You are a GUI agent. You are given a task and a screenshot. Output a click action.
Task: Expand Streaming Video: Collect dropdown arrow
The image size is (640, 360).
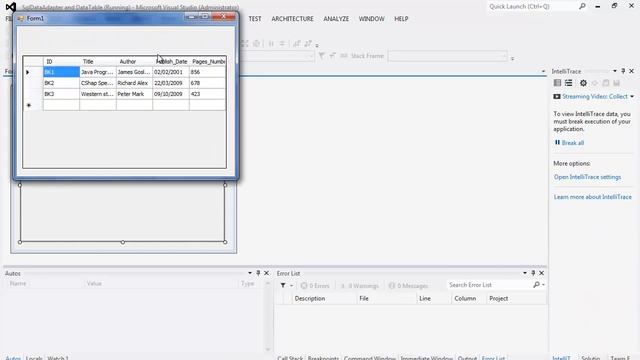click(x=632, y=97)
